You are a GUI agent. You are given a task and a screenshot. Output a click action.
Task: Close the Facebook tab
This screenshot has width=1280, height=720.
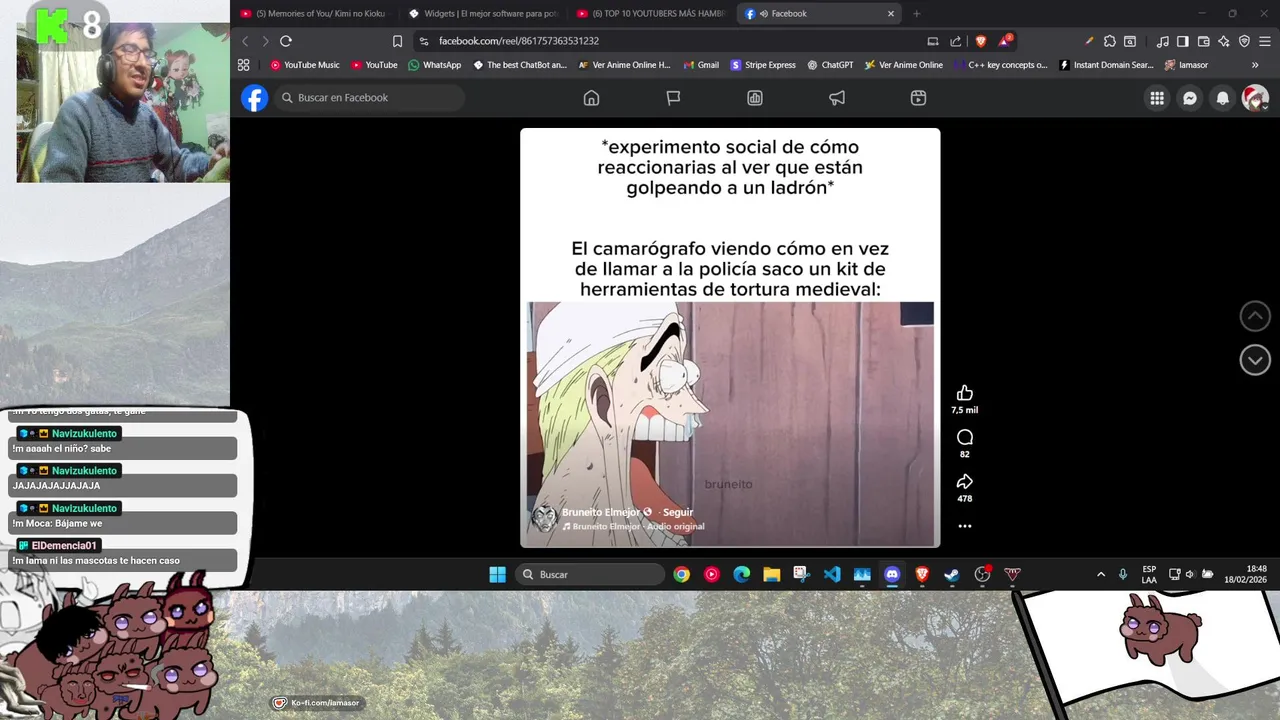(891, 14)
